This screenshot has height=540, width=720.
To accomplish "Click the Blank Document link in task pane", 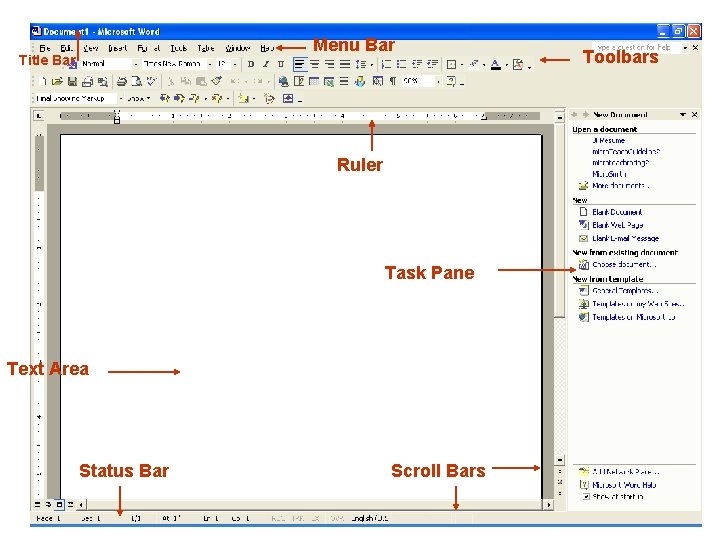I will click(617, 212).
